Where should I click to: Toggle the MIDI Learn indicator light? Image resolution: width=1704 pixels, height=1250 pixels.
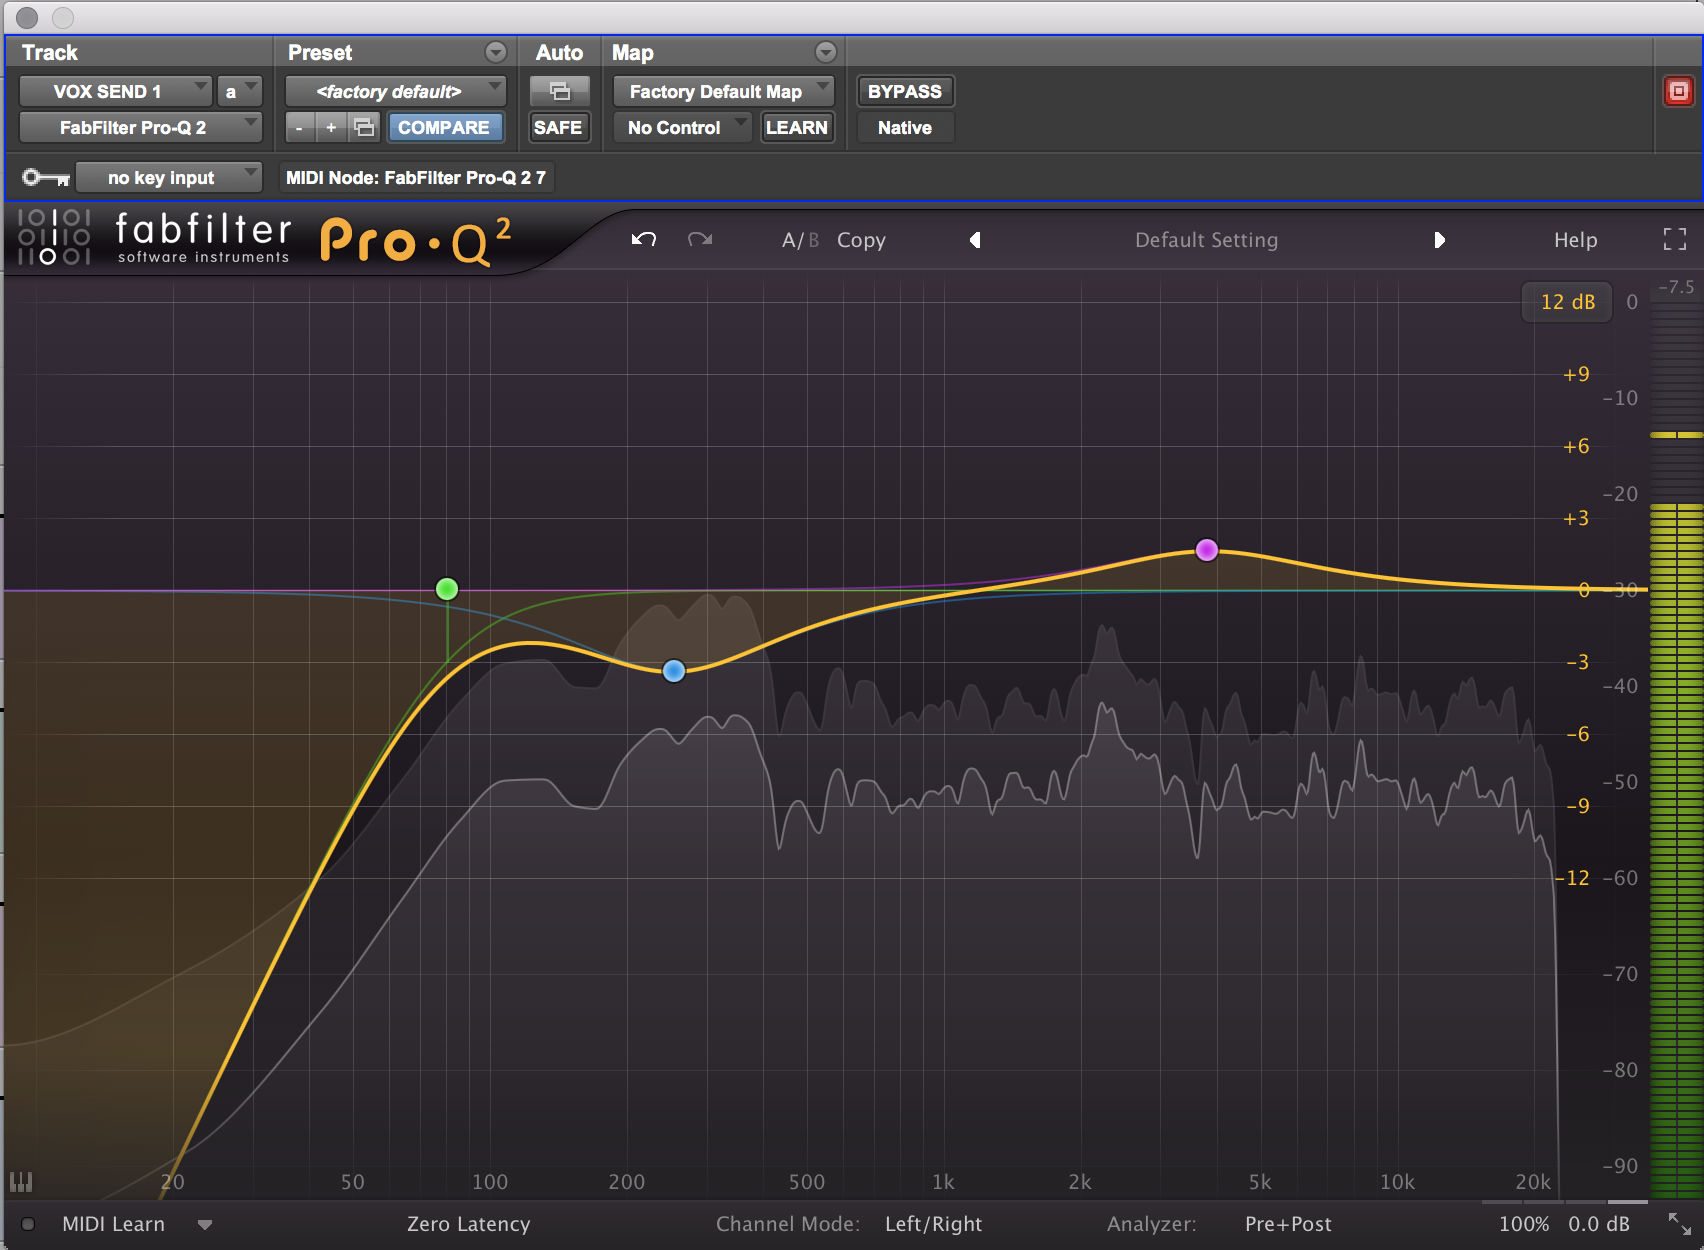point(28,1224)
